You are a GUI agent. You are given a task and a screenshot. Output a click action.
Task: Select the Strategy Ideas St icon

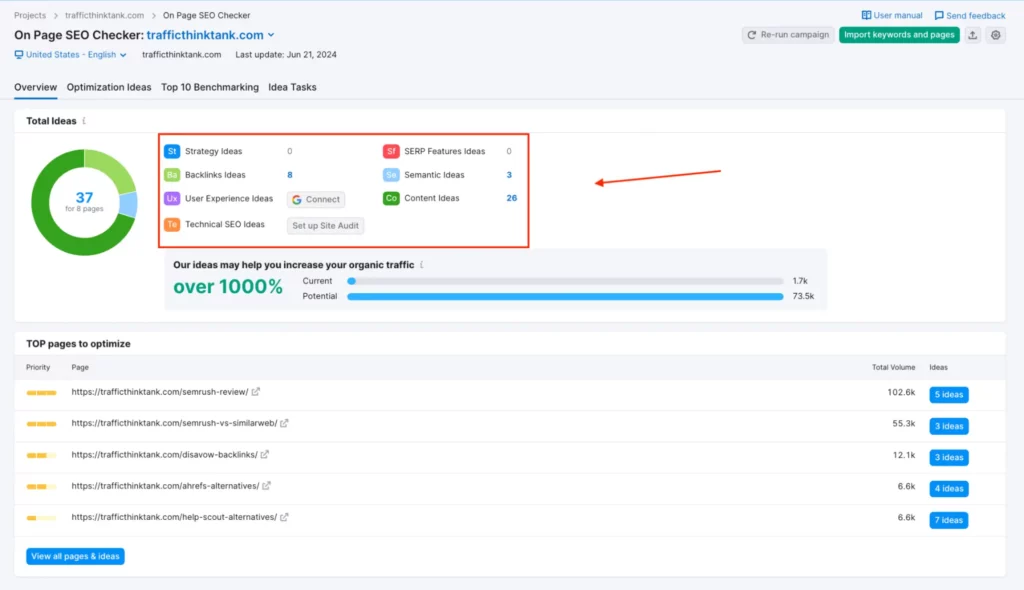pos(171,151)
